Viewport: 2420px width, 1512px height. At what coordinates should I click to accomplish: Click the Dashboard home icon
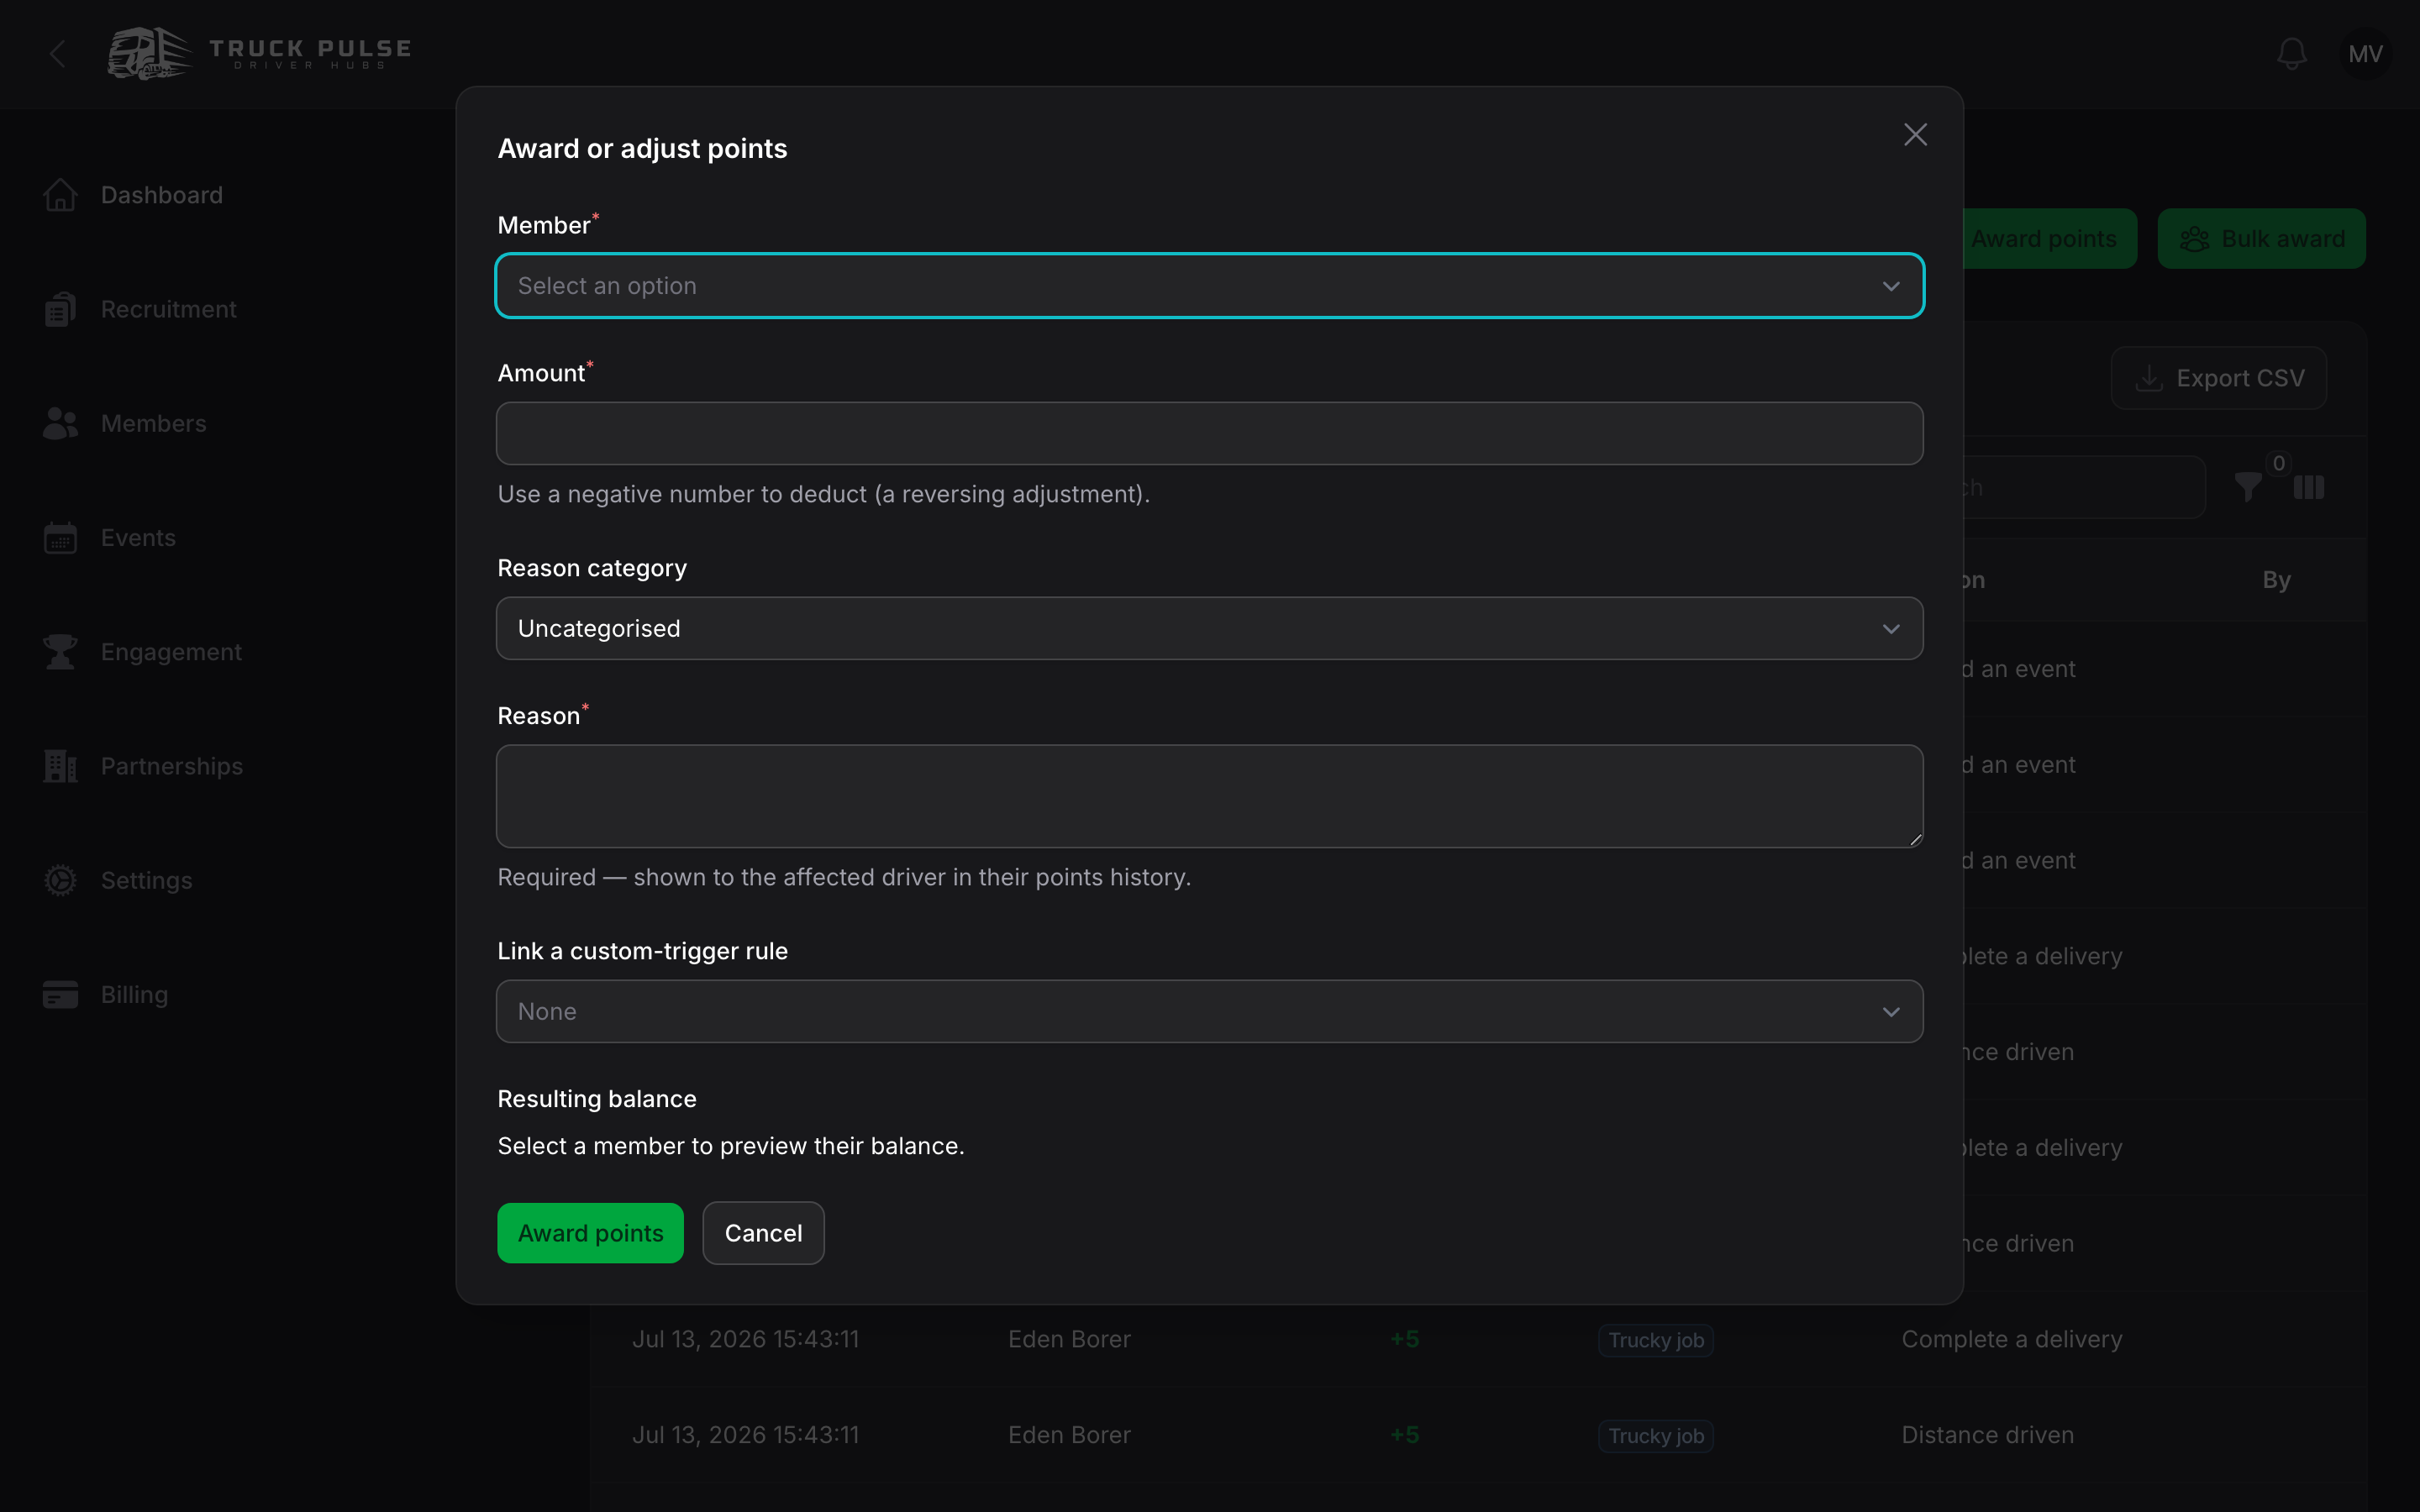click(60, 195)
